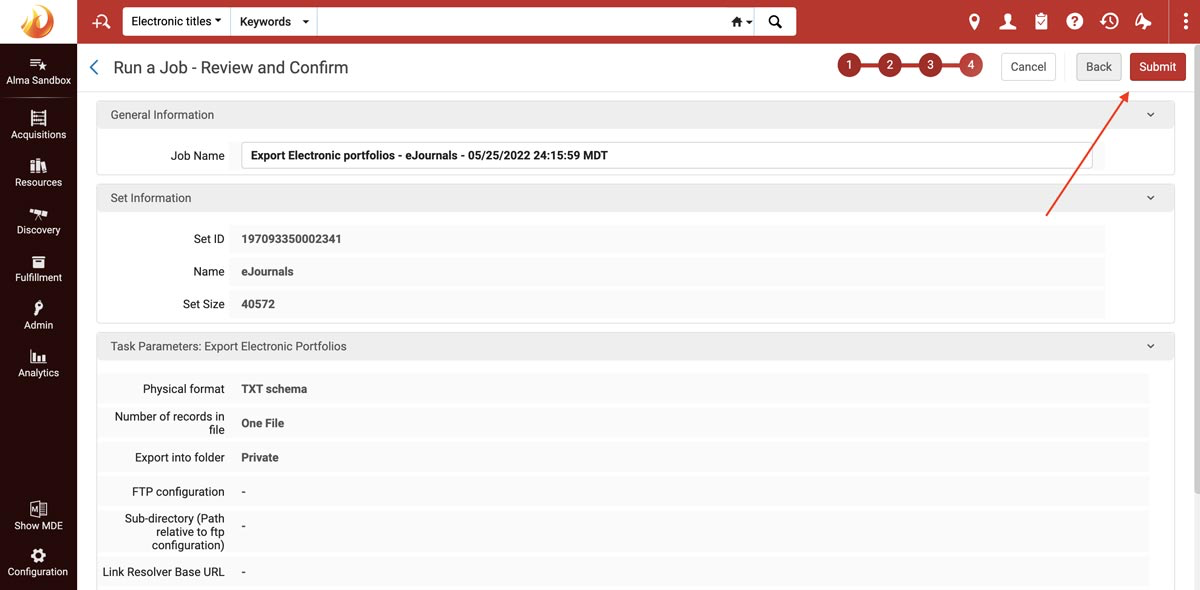Click the FTP configuration label
Image resolution: width=1200 pixels, height=590 pixels.
(178, 492)
